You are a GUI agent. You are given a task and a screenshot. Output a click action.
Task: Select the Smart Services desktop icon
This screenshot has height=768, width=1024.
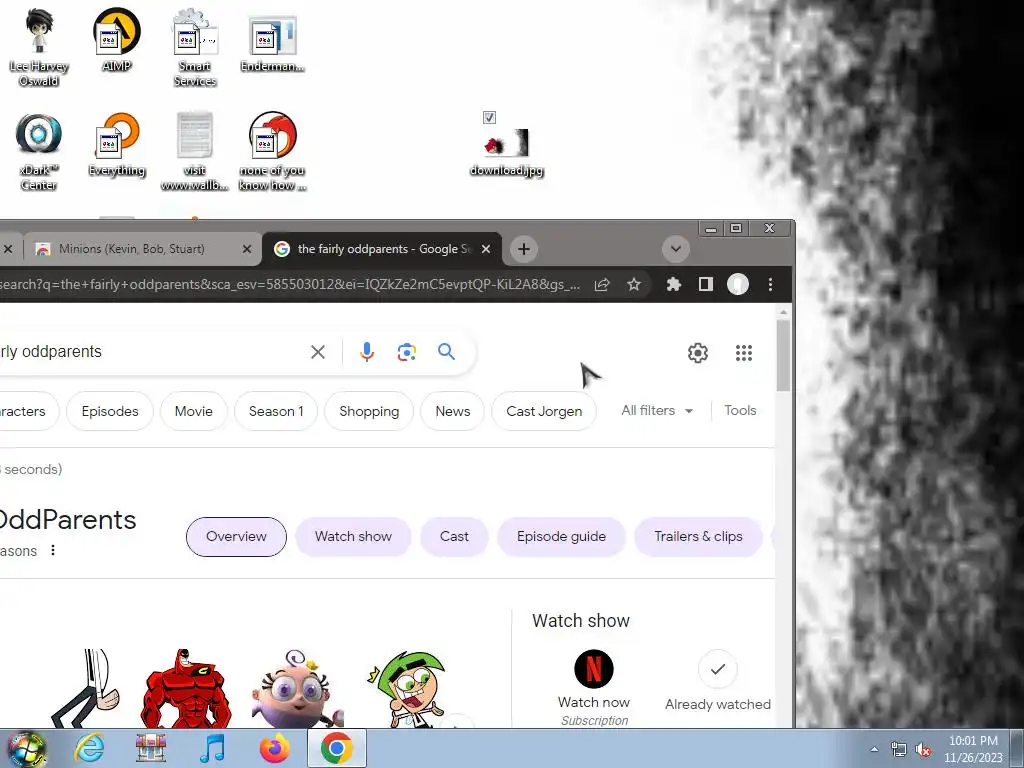tap(195, 47)
